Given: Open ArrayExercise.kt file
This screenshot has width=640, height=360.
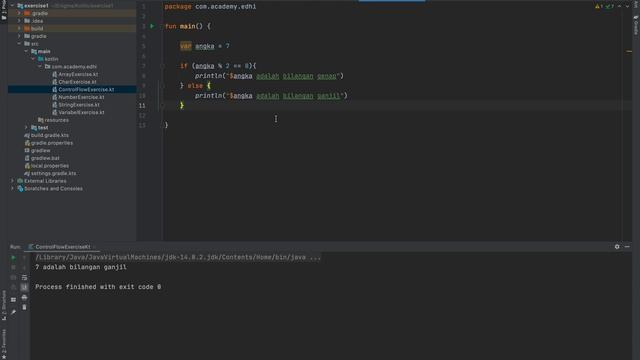Looking at the screenshot, I should coord(78,74).
